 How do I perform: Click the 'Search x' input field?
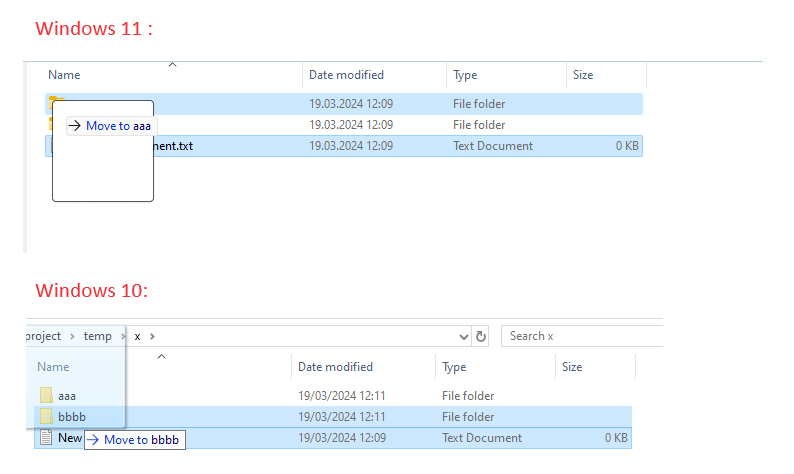click(582, 336)
